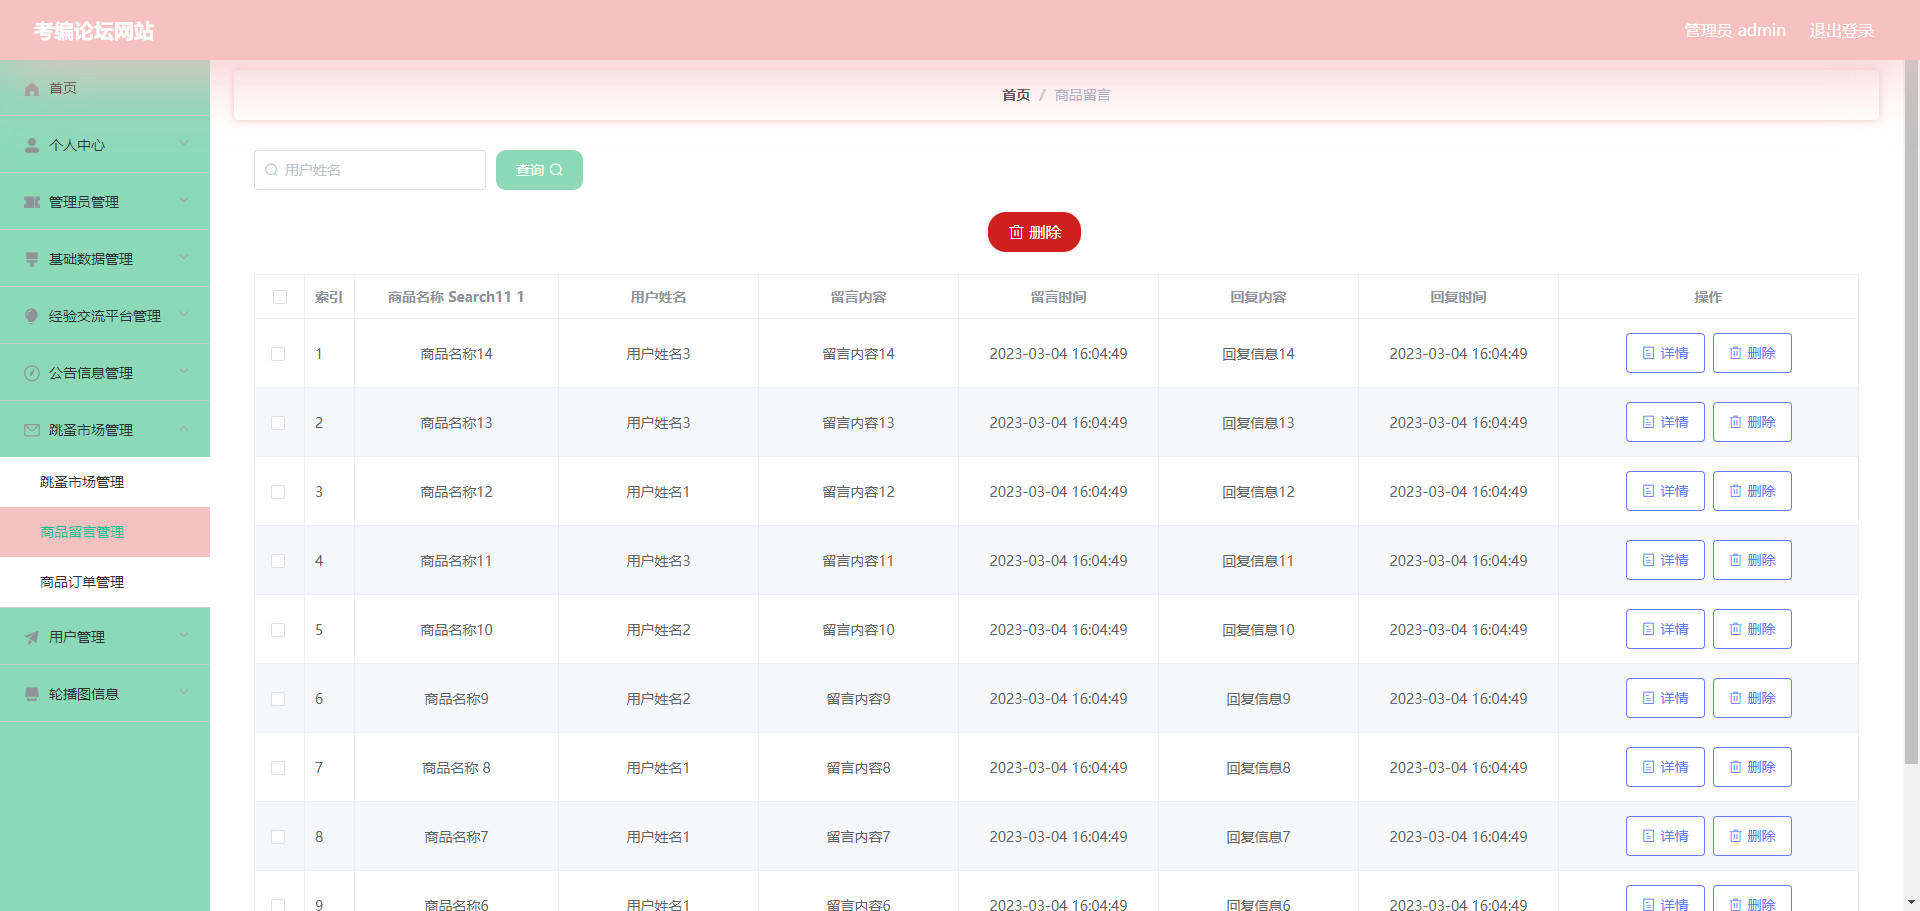
Task: Check the checkbox for row 商品名称11
Action: pos(278,561)
